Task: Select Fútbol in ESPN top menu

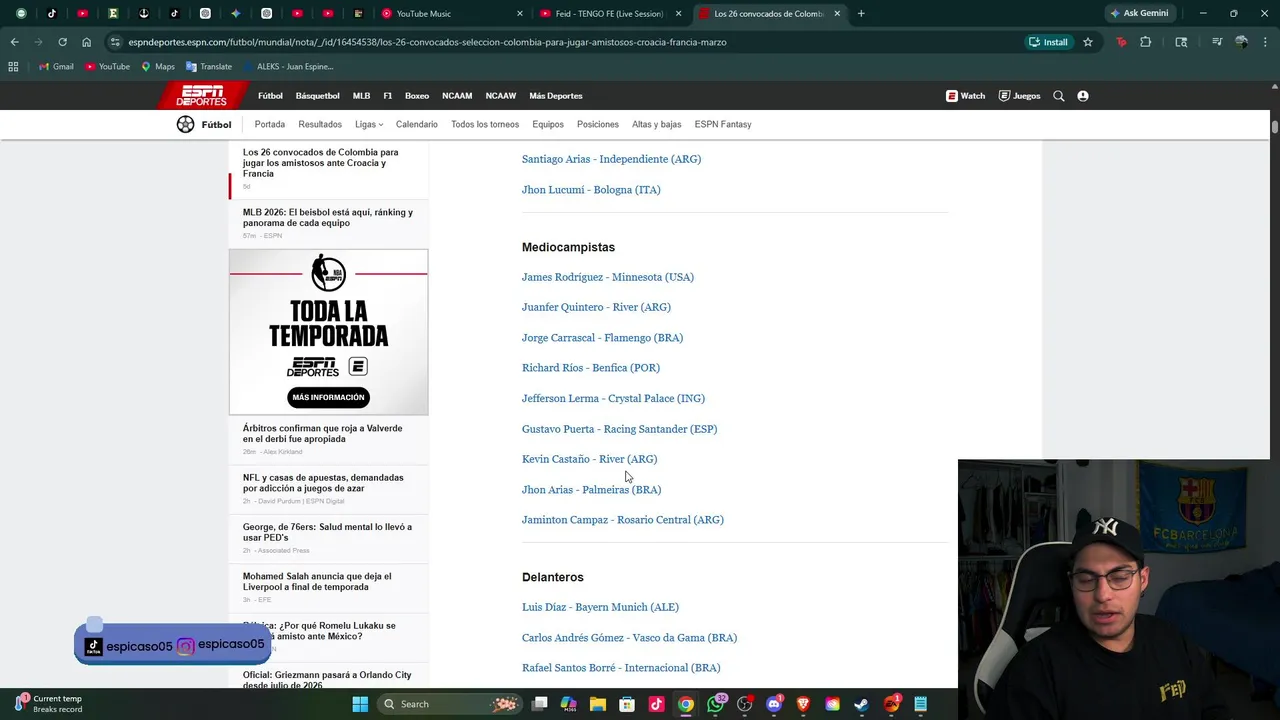Action: [x=270, y=96]
